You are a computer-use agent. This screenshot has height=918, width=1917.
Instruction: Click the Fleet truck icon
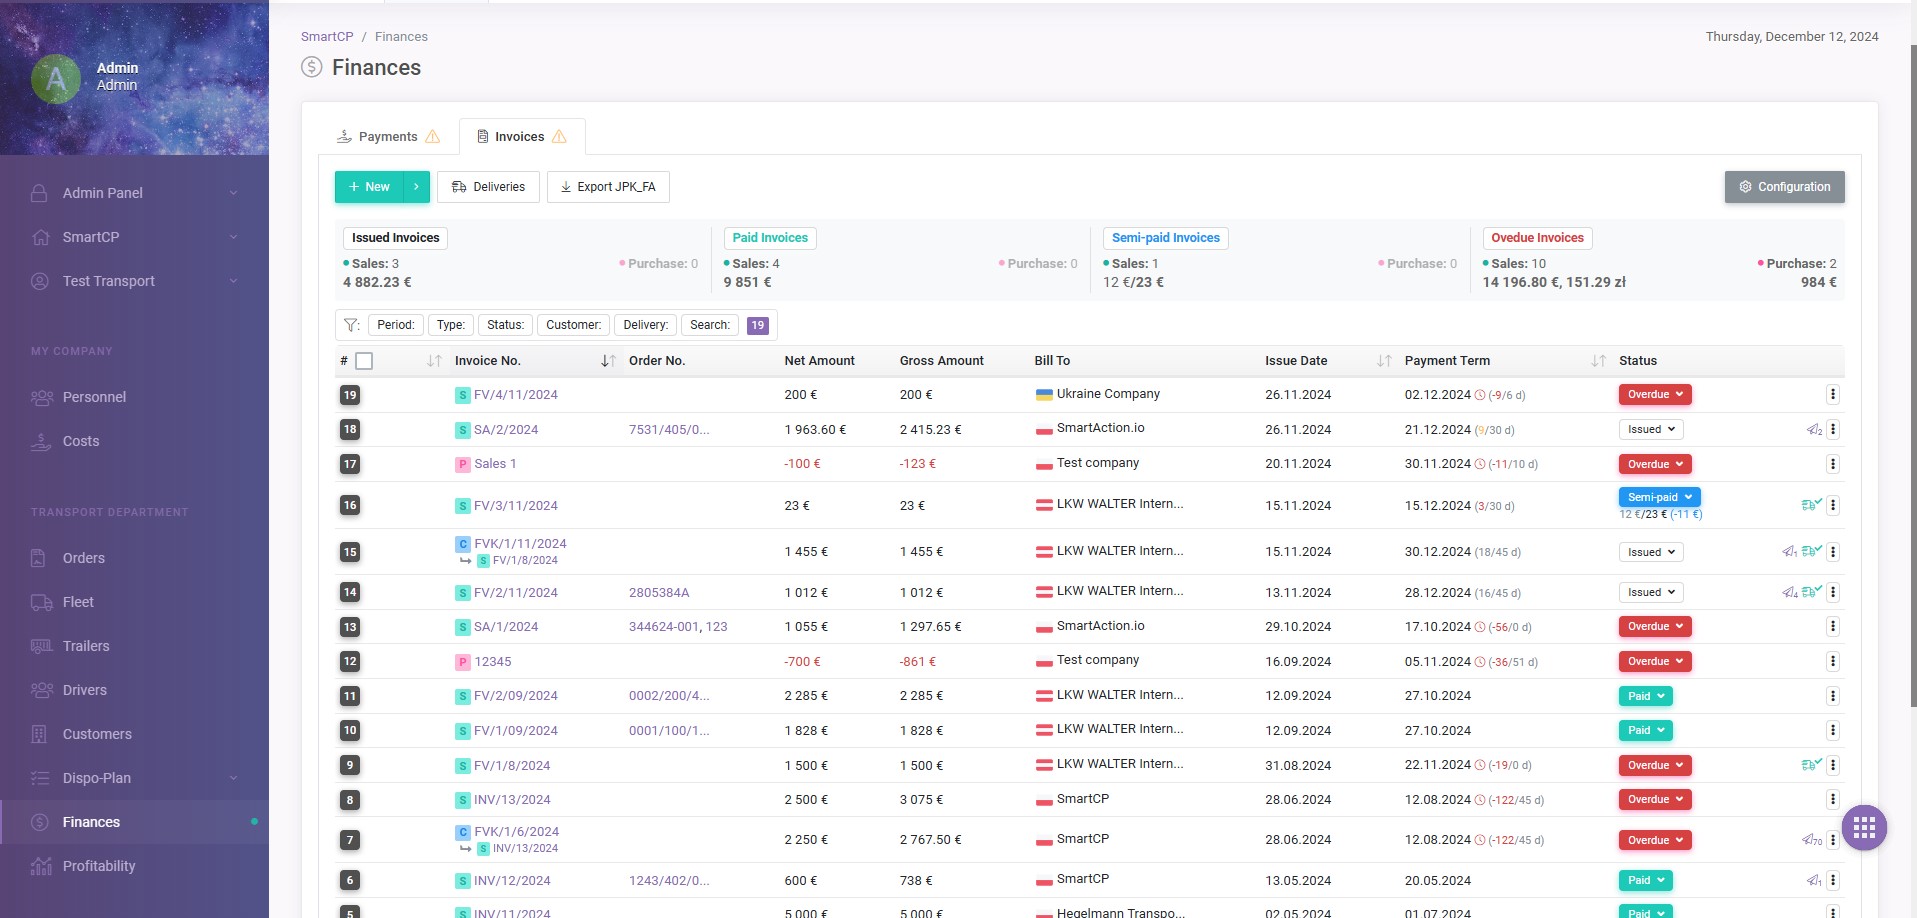coord(41,602)
